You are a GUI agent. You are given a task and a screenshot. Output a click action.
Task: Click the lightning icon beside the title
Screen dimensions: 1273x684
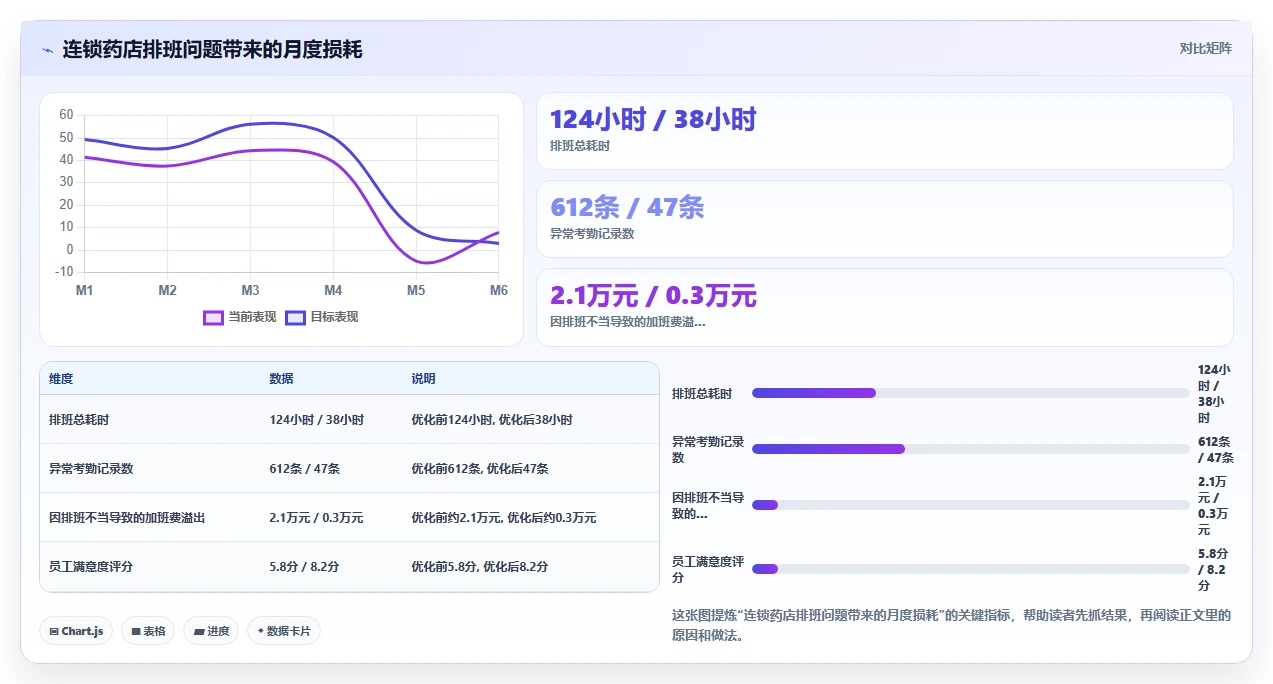tap(47, 49)
